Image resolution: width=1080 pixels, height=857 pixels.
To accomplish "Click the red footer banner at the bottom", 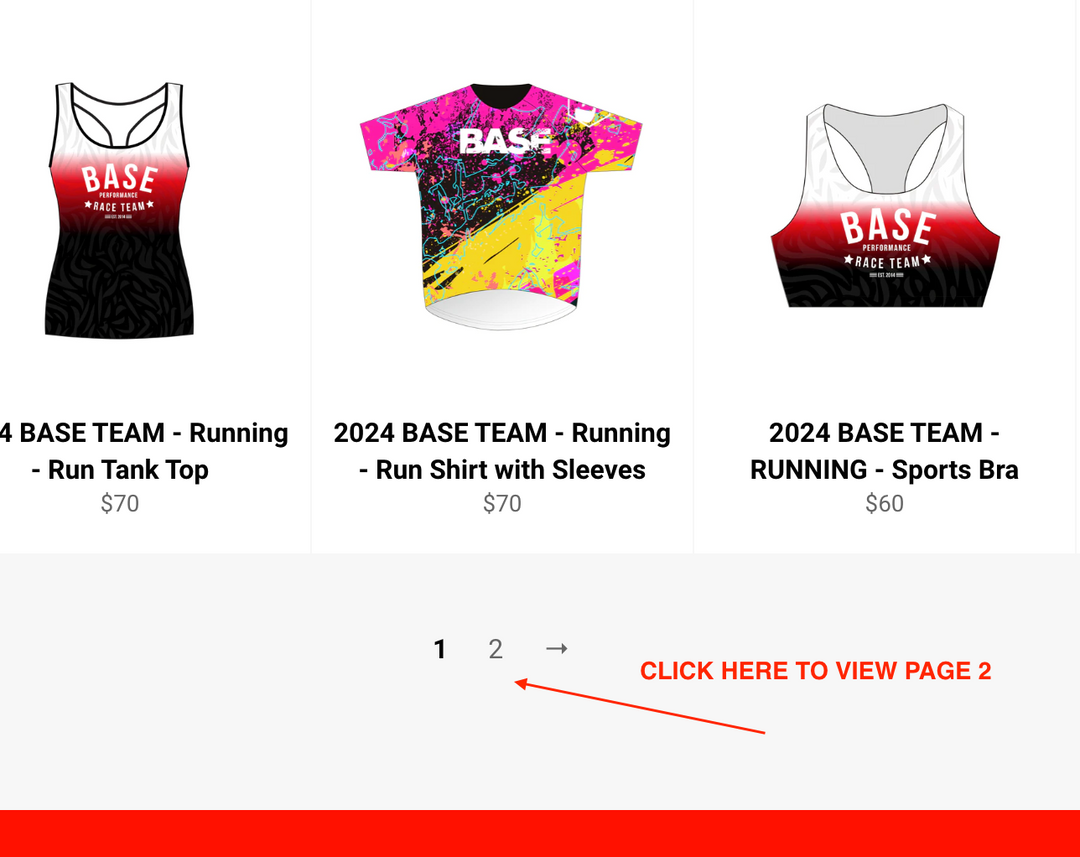I will (540, 834).
